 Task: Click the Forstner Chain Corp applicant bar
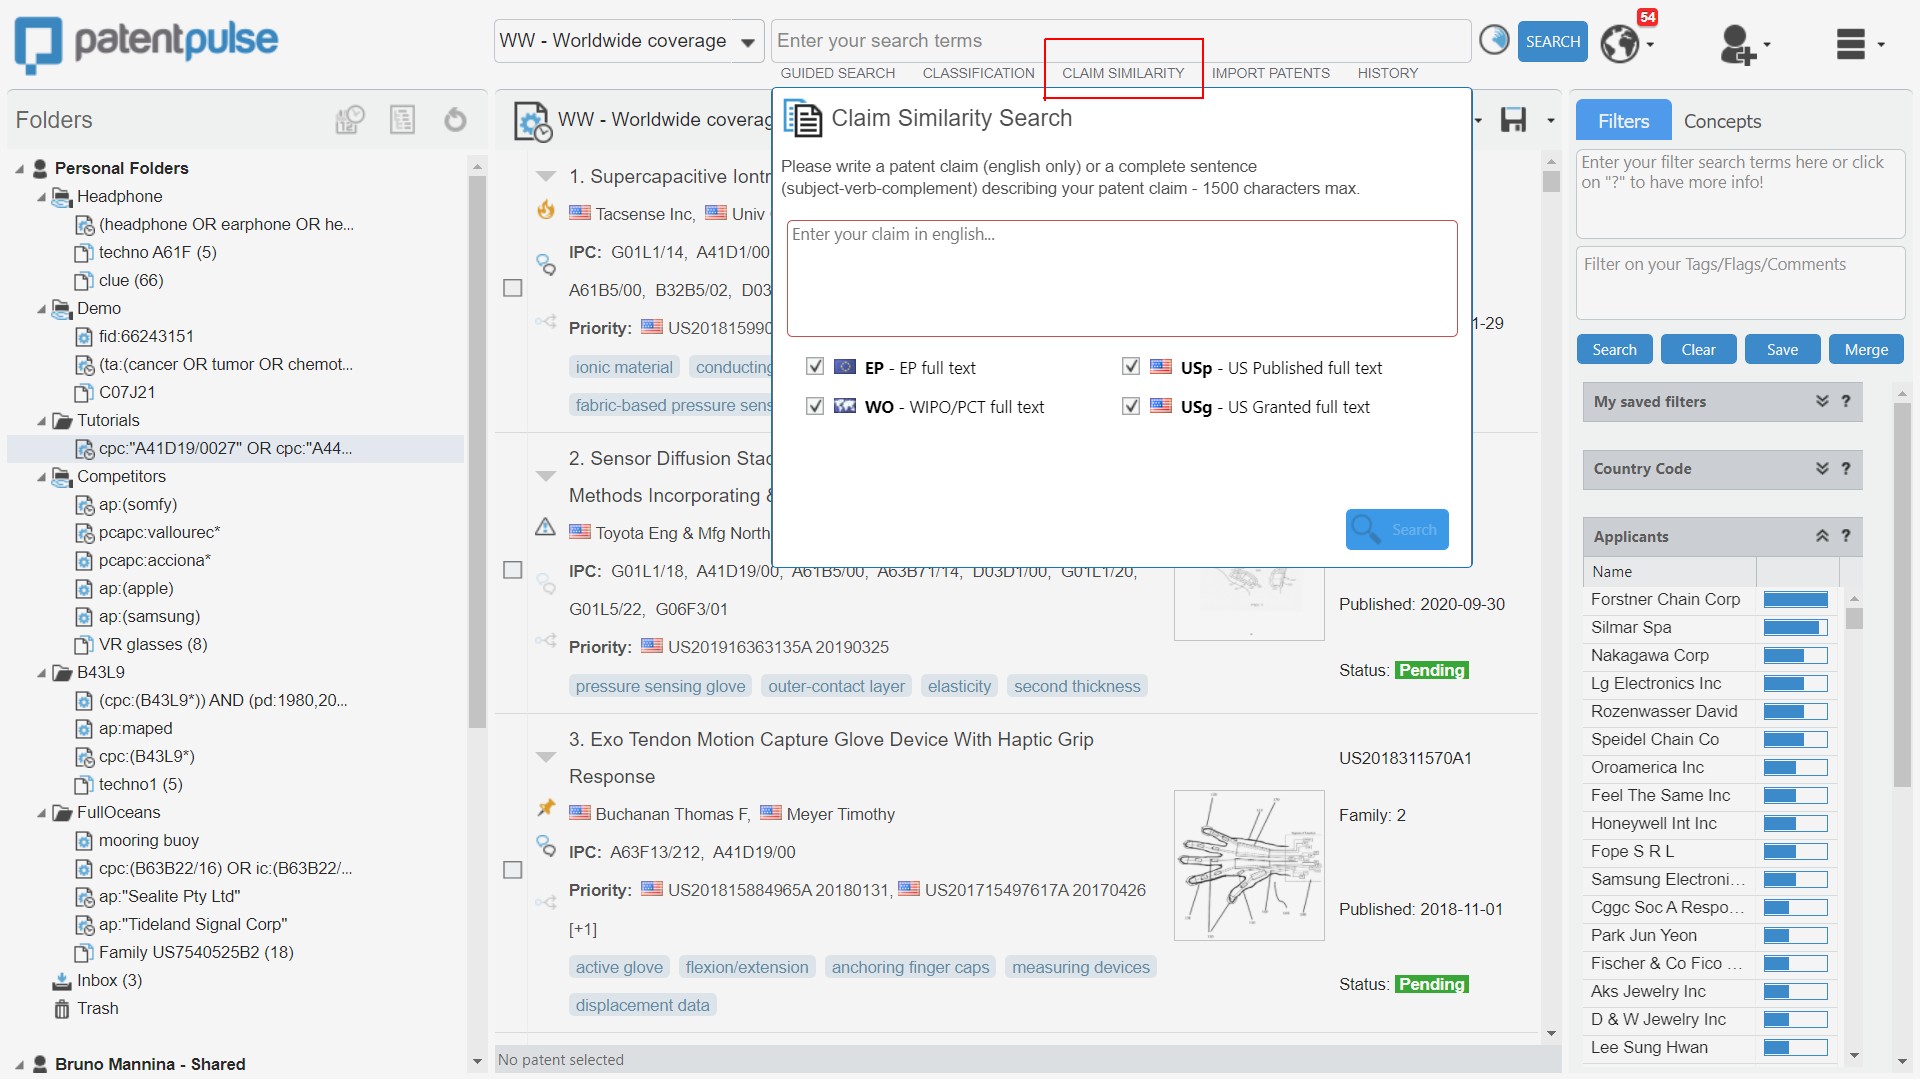[x=1795, y=600]
